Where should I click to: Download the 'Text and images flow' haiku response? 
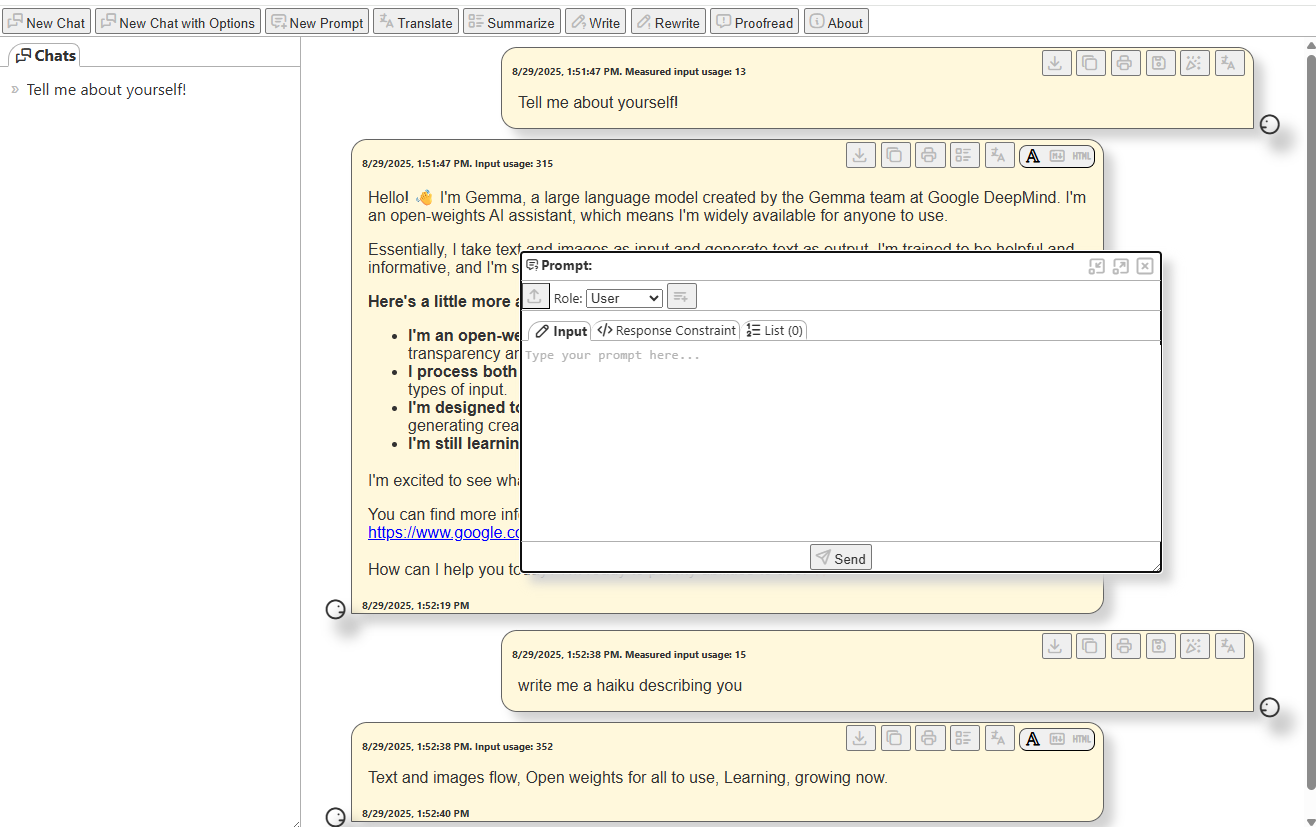tap(860, 738)
